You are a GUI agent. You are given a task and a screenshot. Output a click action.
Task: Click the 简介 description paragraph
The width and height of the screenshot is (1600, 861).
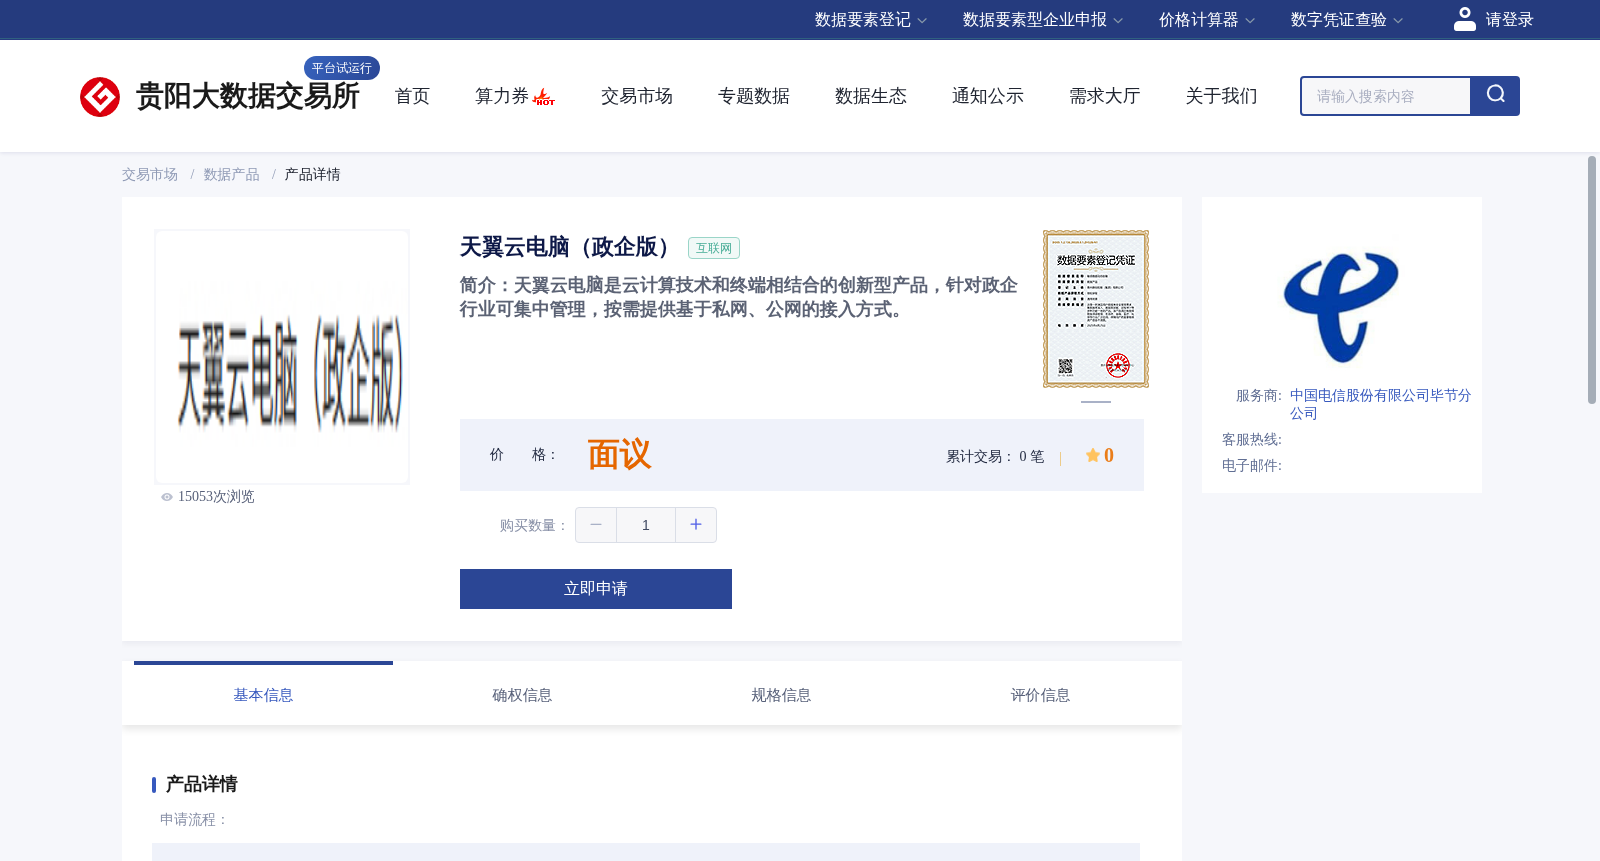tap(738, 297)
